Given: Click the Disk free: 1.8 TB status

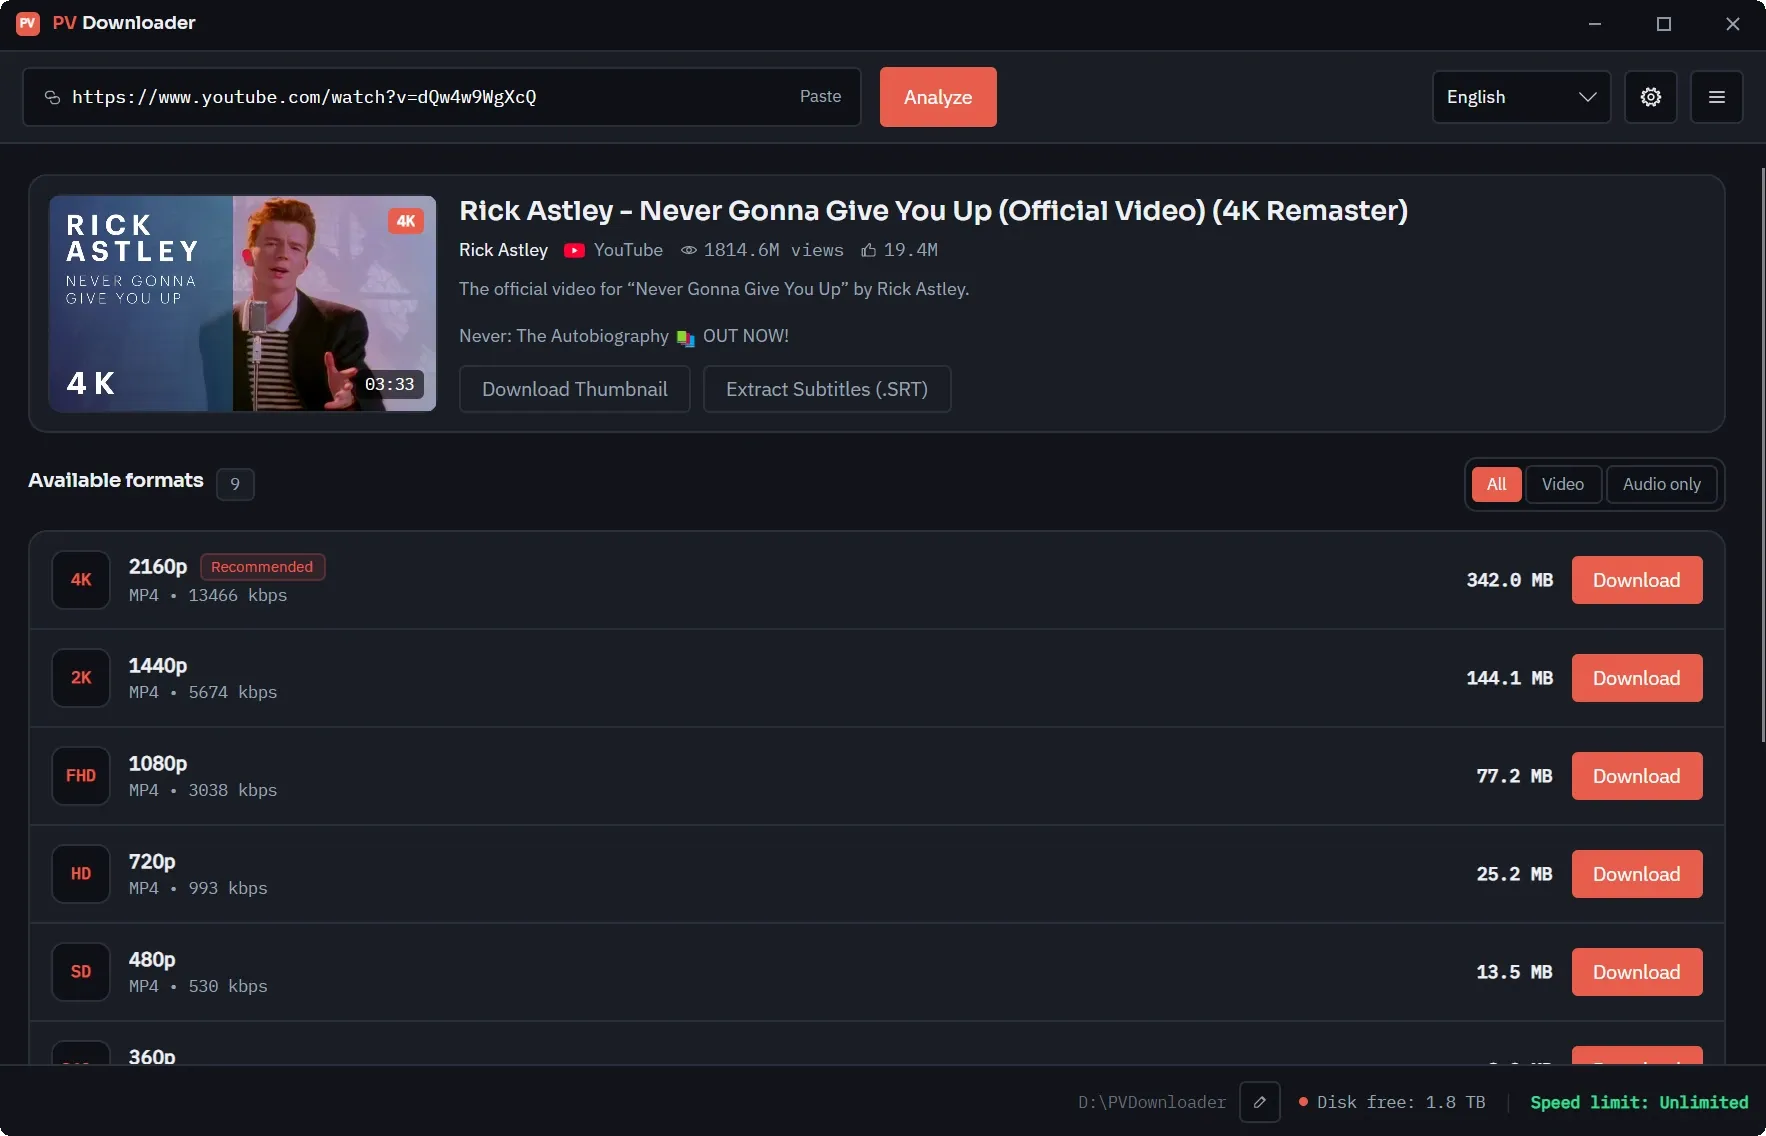Looking at the screenshot, I should (1391, 1102).
